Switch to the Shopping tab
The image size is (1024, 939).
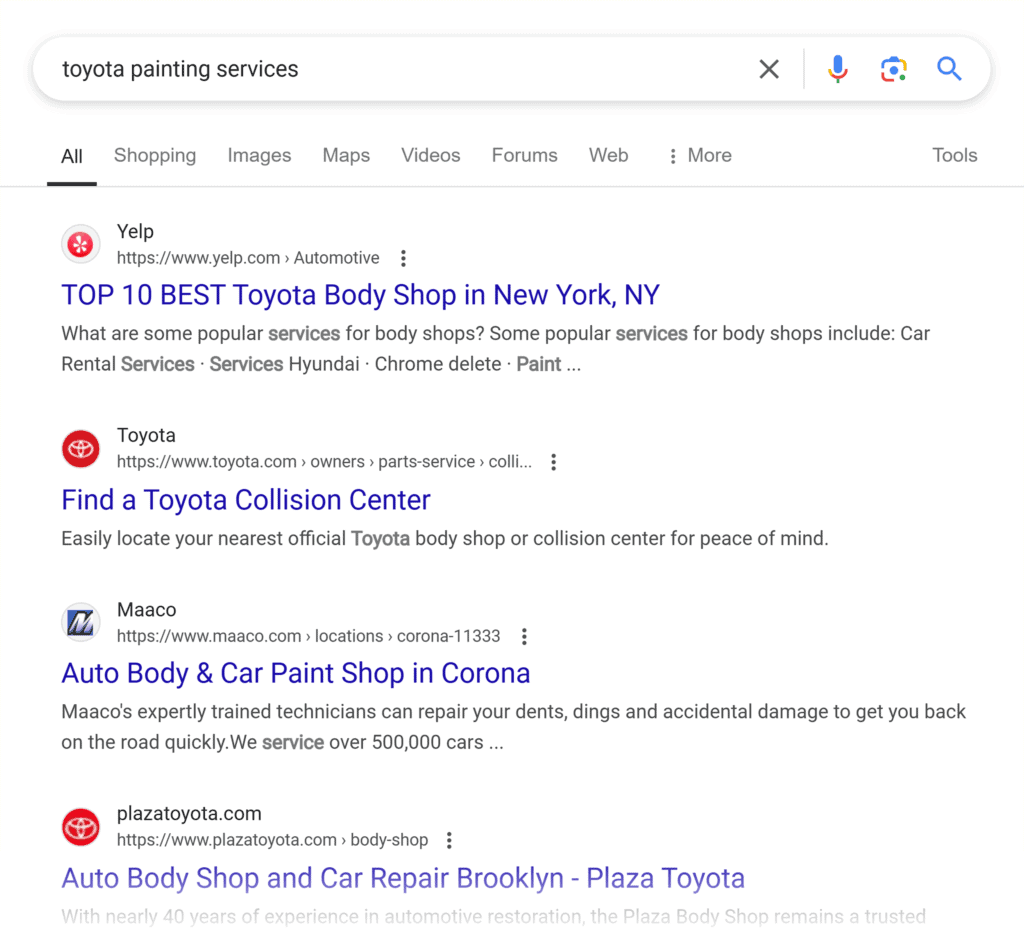(155, 155)
